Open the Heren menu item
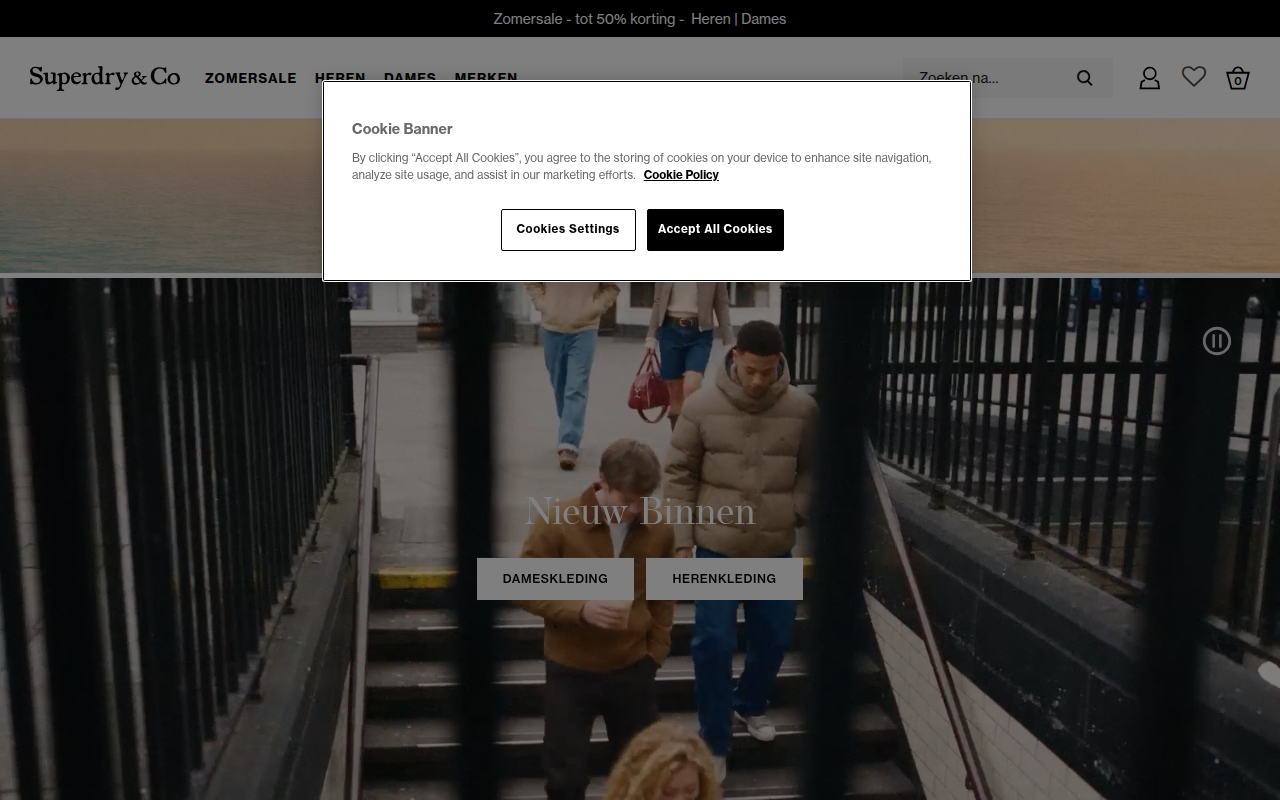 [340, 77]
